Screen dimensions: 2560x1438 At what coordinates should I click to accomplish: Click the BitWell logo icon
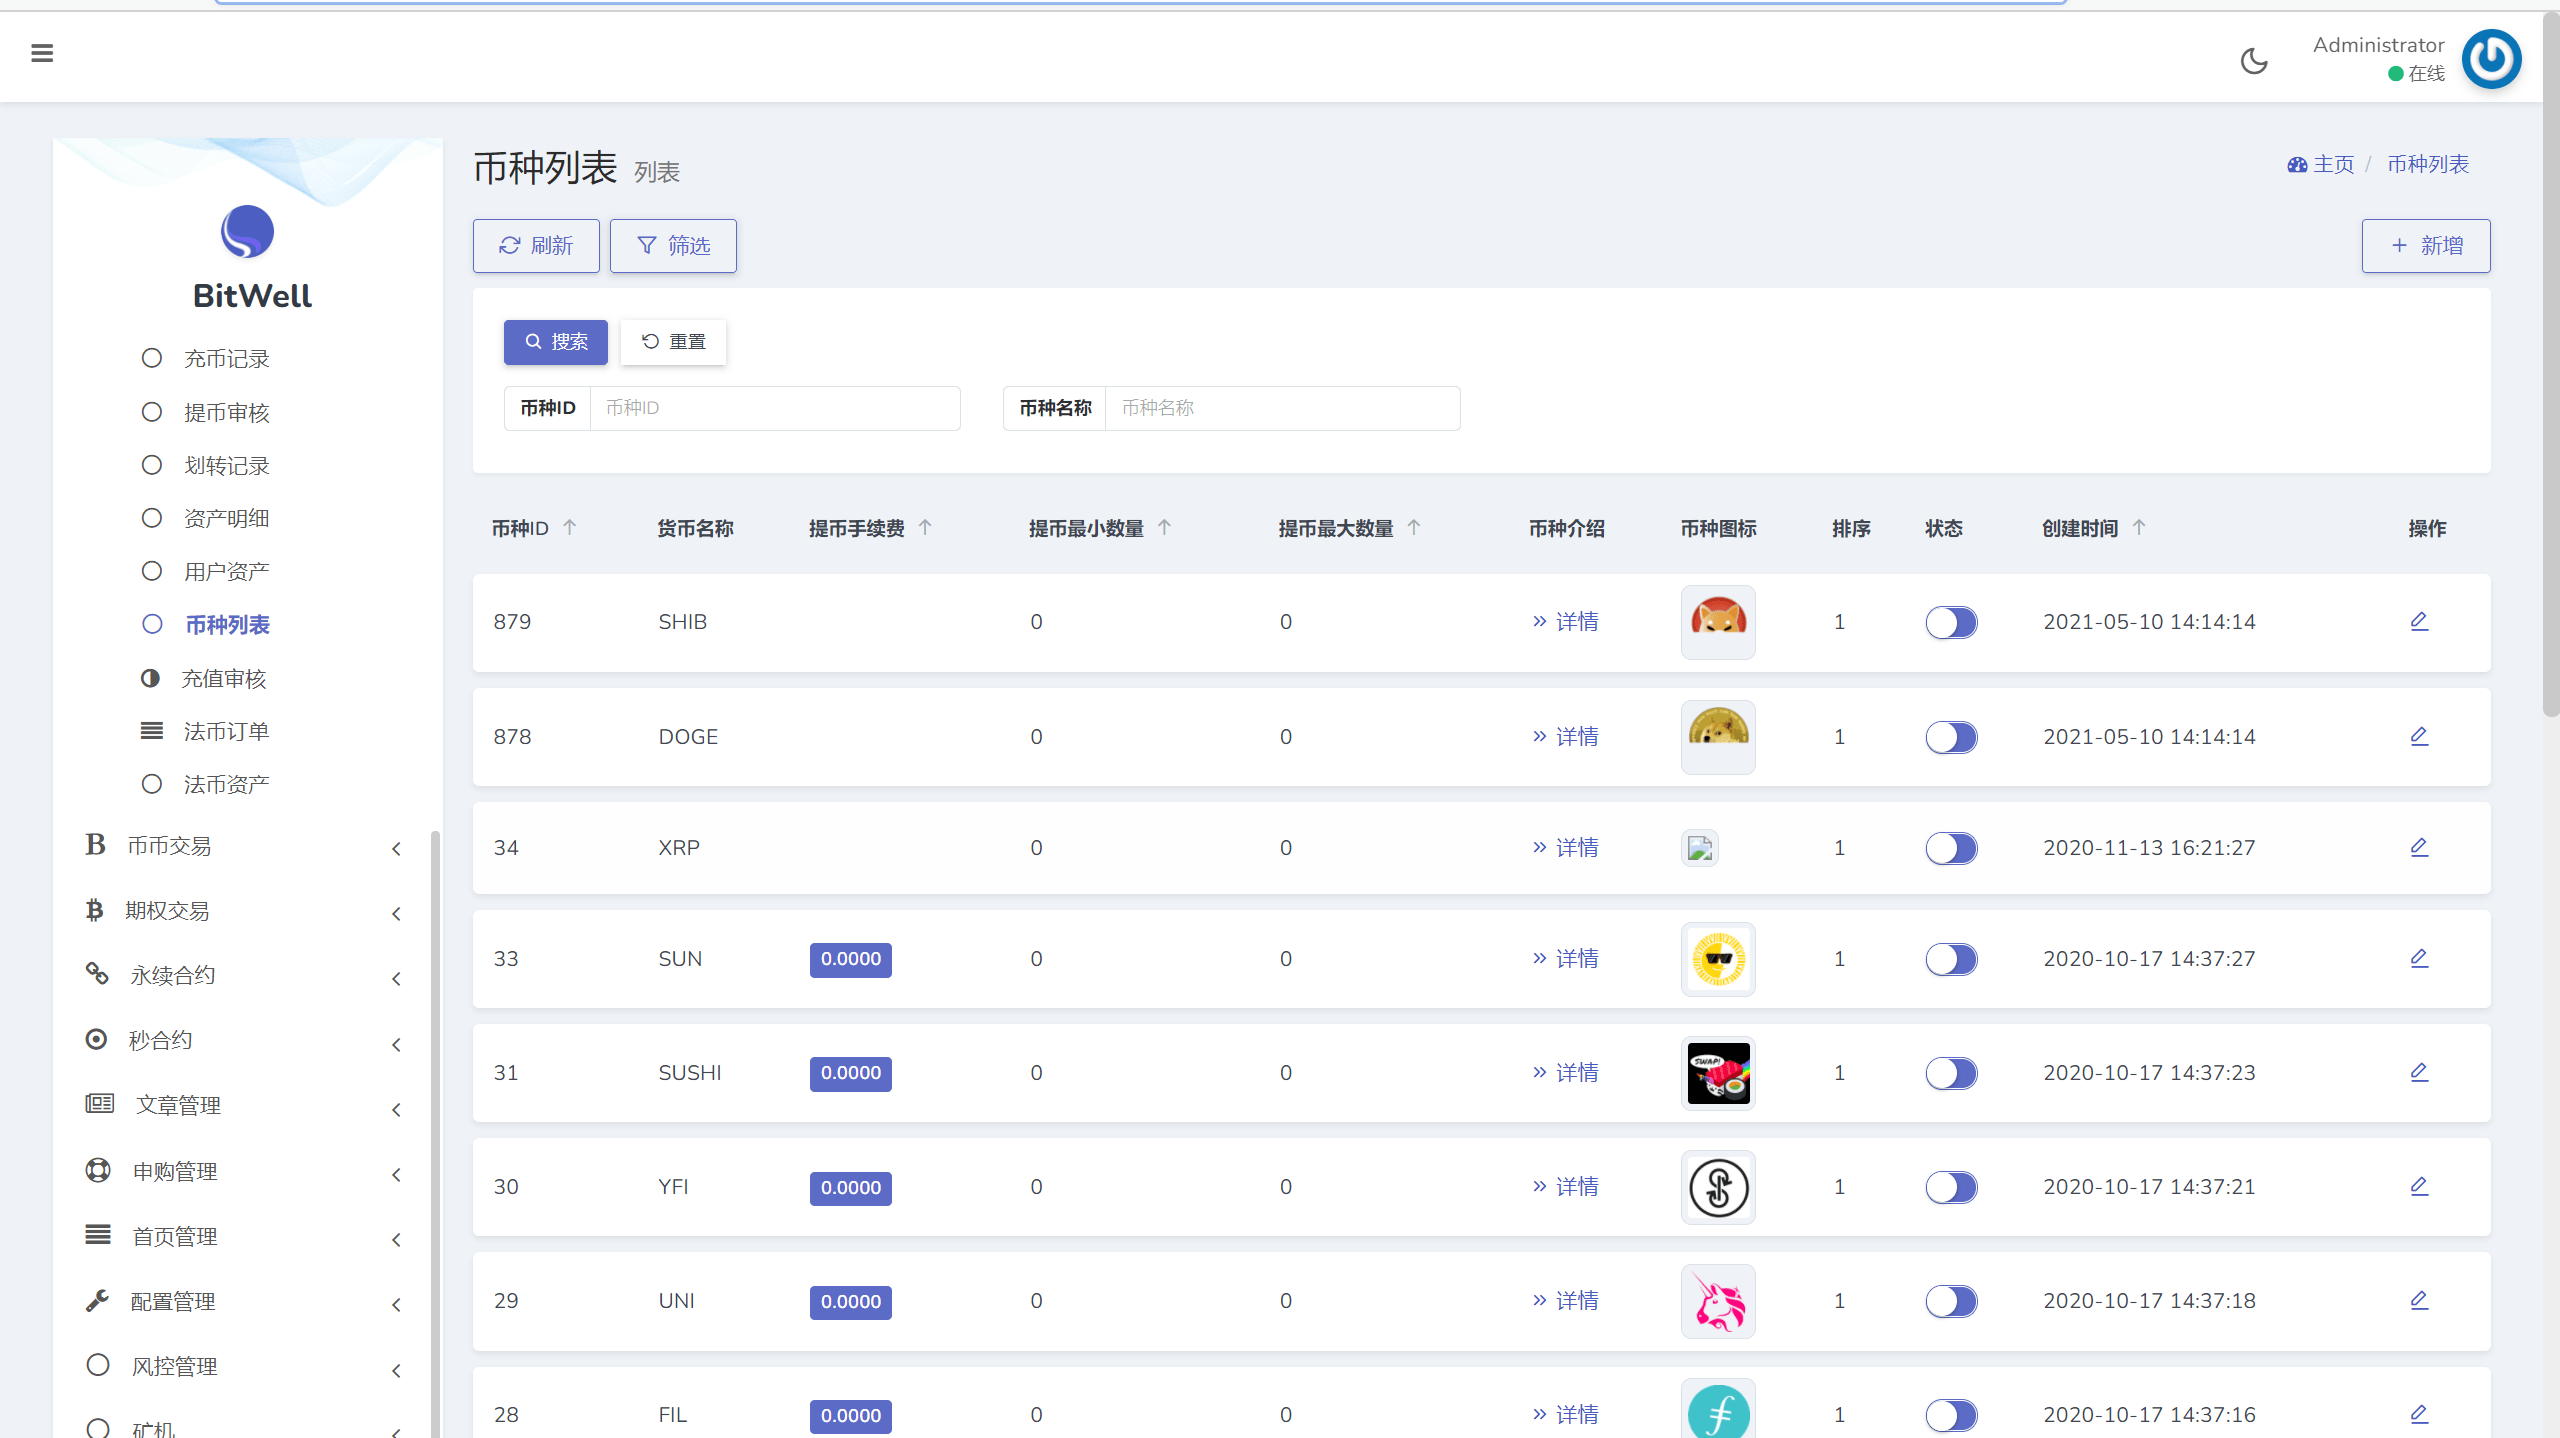pos(247,232)
